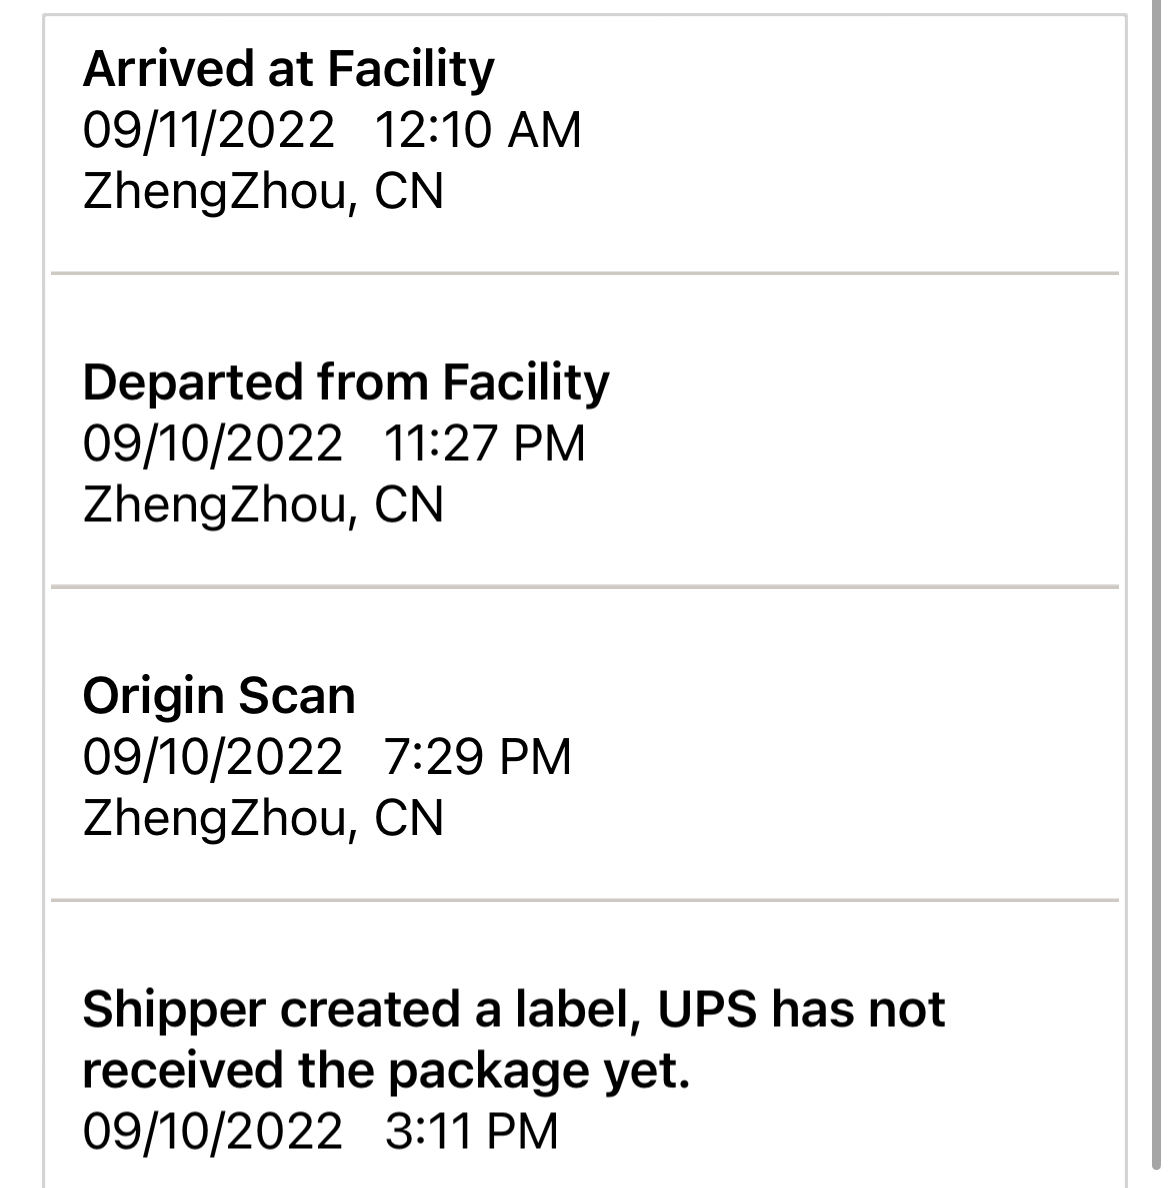Select the 09/10/2022 3:11 PM timestamp
Viewport: 1170px width, 1188px height.
pos(320,1131)
